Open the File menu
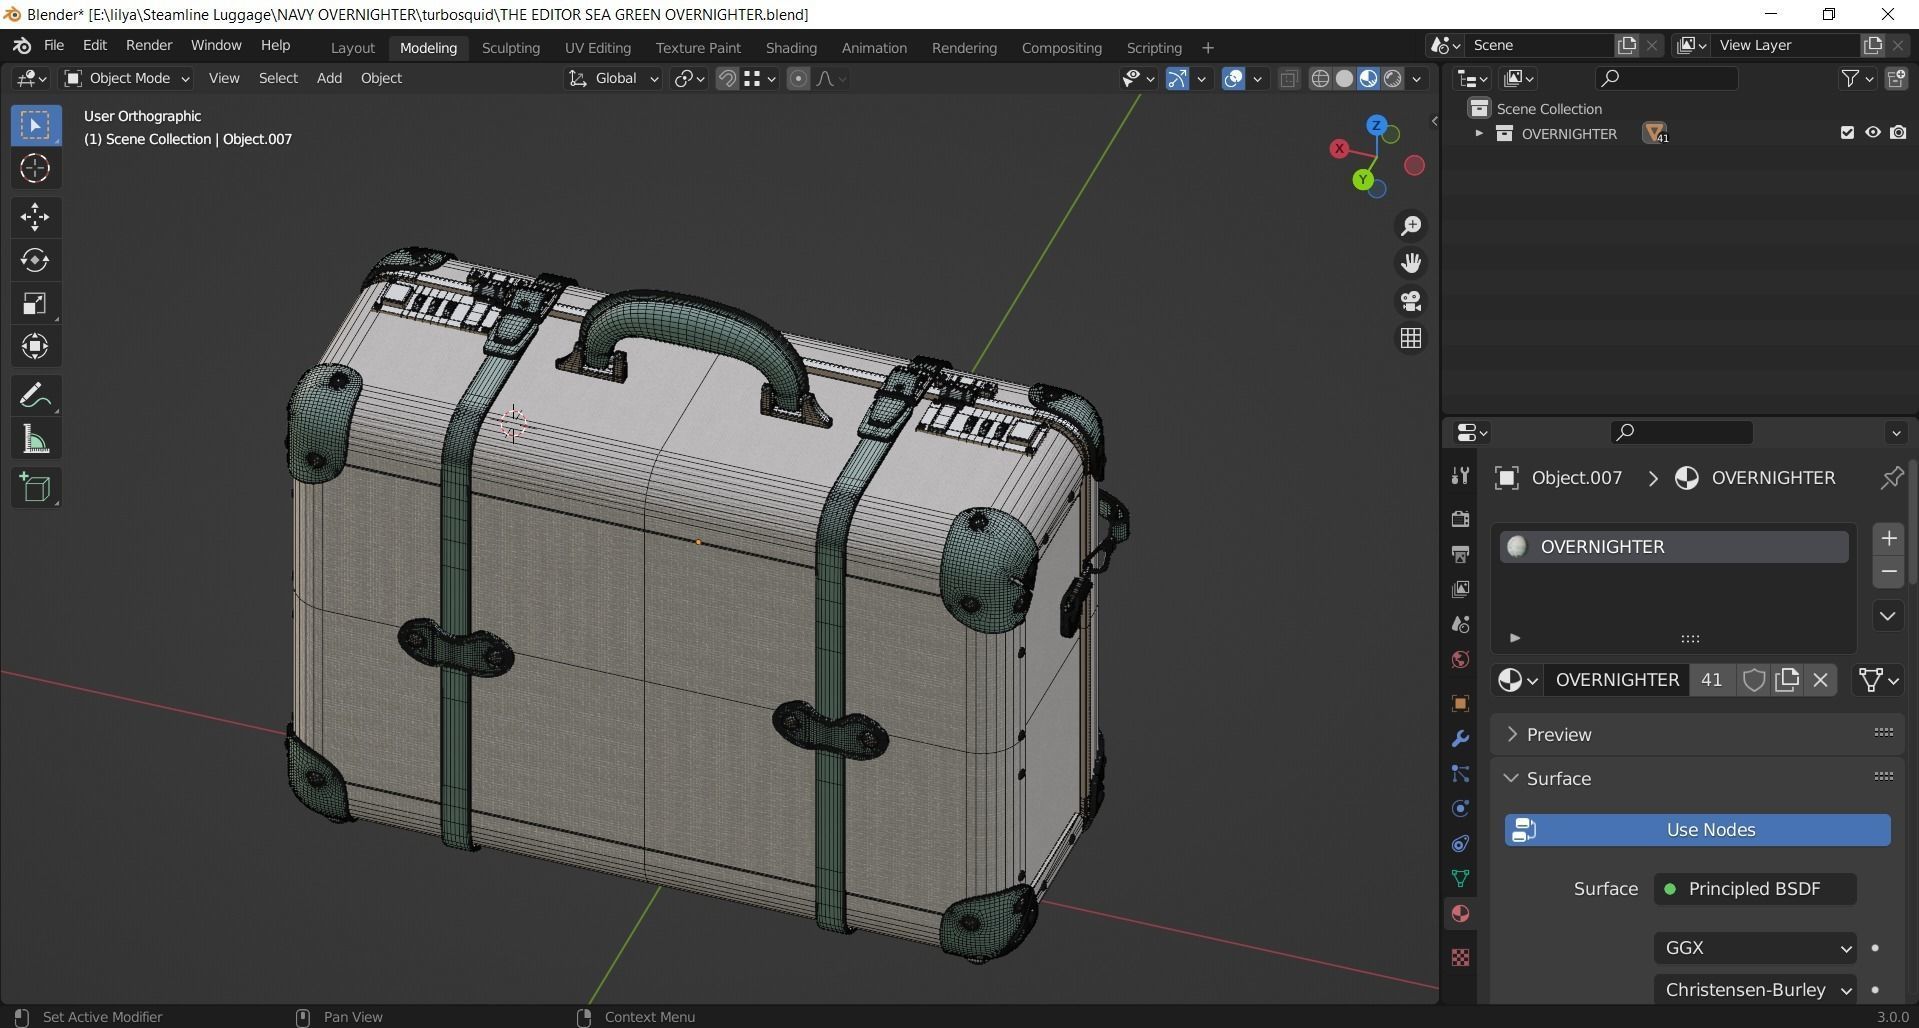1919x1028 pixels. click(54, 46)
